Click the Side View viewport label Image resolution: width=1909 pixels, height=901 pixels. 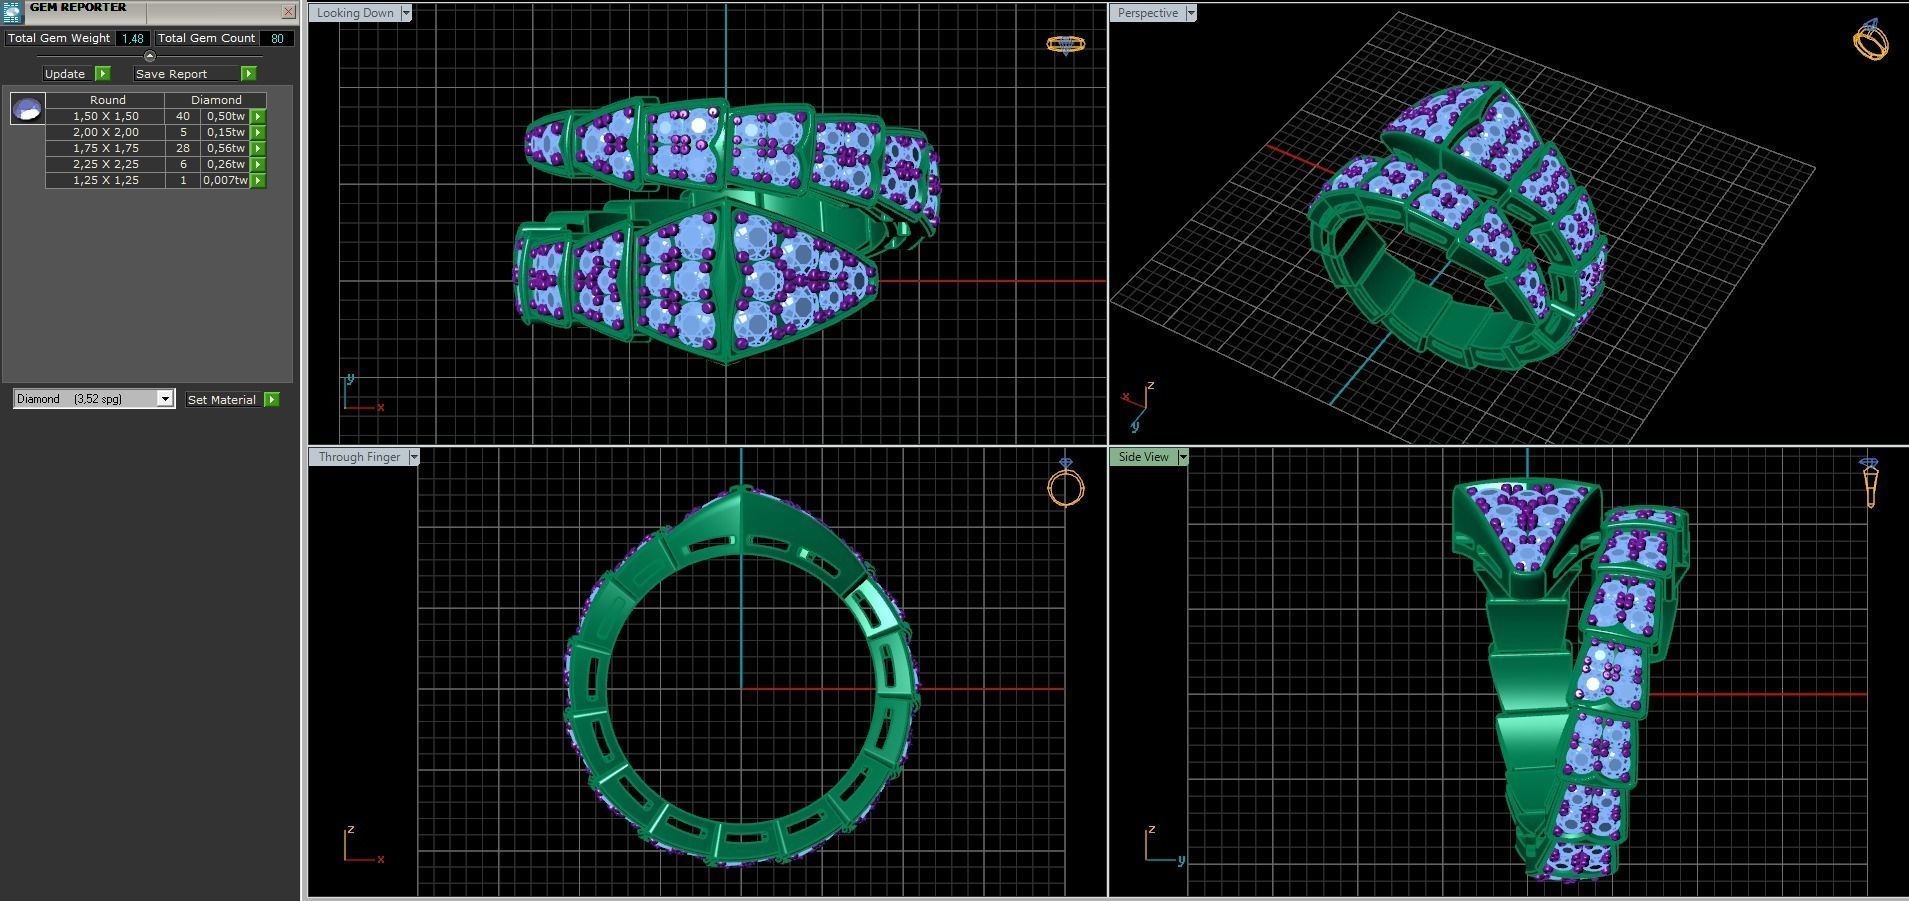(x=1143, y=457)
